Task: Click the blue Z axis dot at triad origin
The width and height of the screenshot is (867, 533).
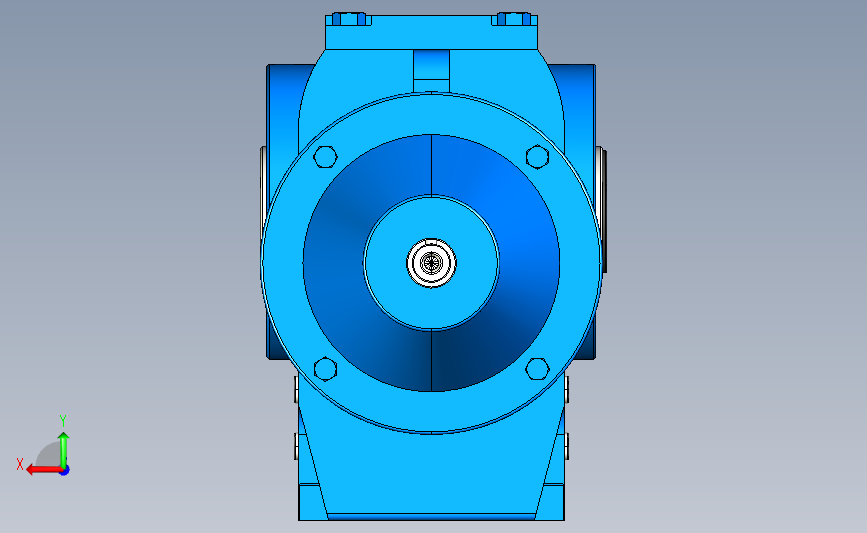Action: click(64, 471)
